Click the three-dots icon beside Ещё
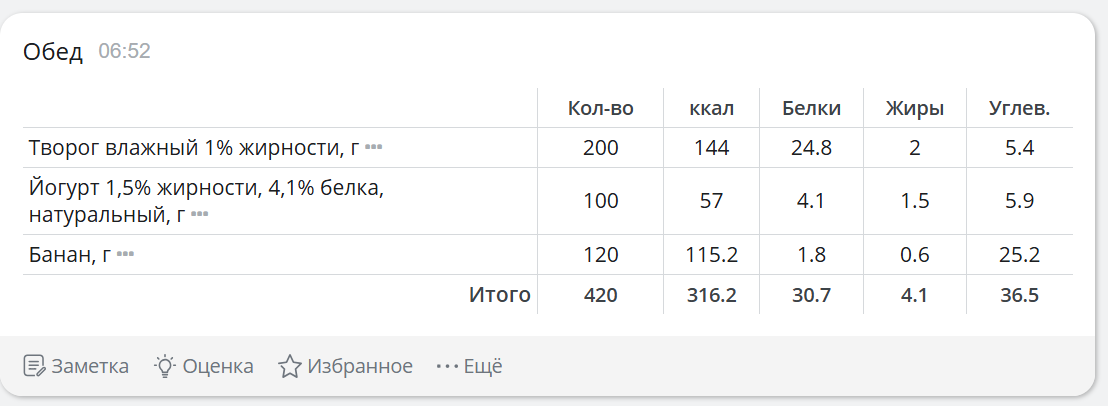 [447, 367]
